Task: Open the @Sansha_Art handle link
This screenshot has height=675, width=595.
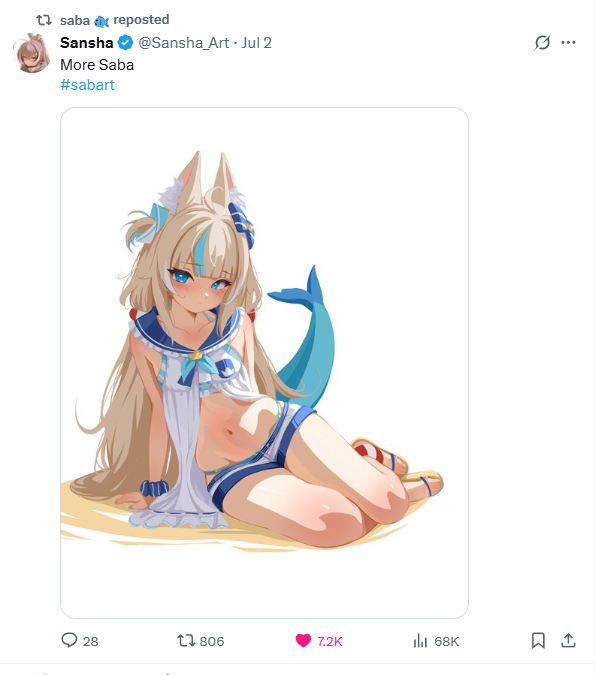Action: click(183, 43)
